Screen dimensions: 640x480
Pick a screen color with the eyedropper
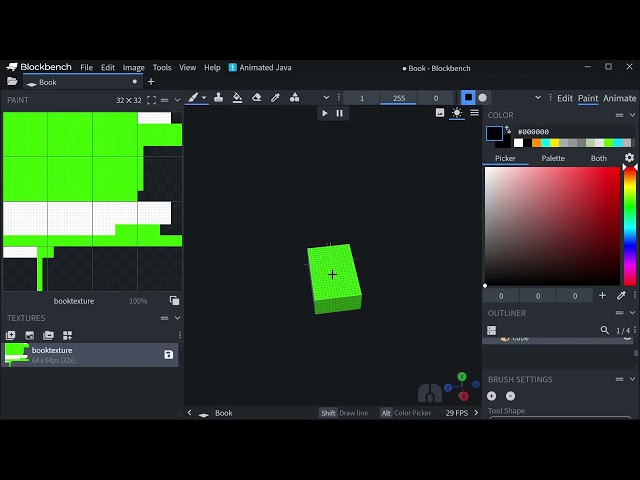tap(621, 295)
